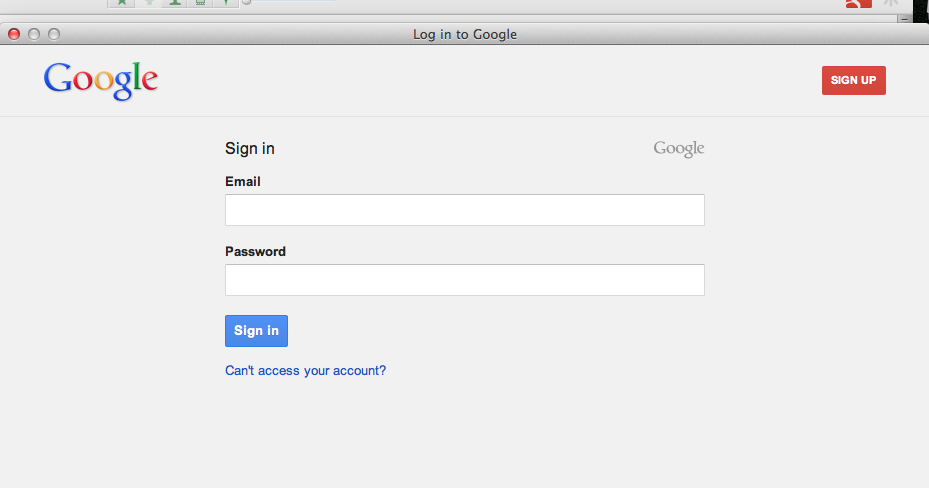
Task: Focus the Email input field
Action: click(x=464, y=210)
